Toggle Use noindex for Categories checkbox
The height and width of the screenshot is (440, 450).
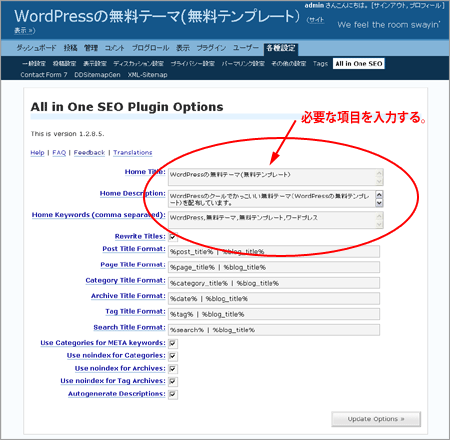point(173,356)
